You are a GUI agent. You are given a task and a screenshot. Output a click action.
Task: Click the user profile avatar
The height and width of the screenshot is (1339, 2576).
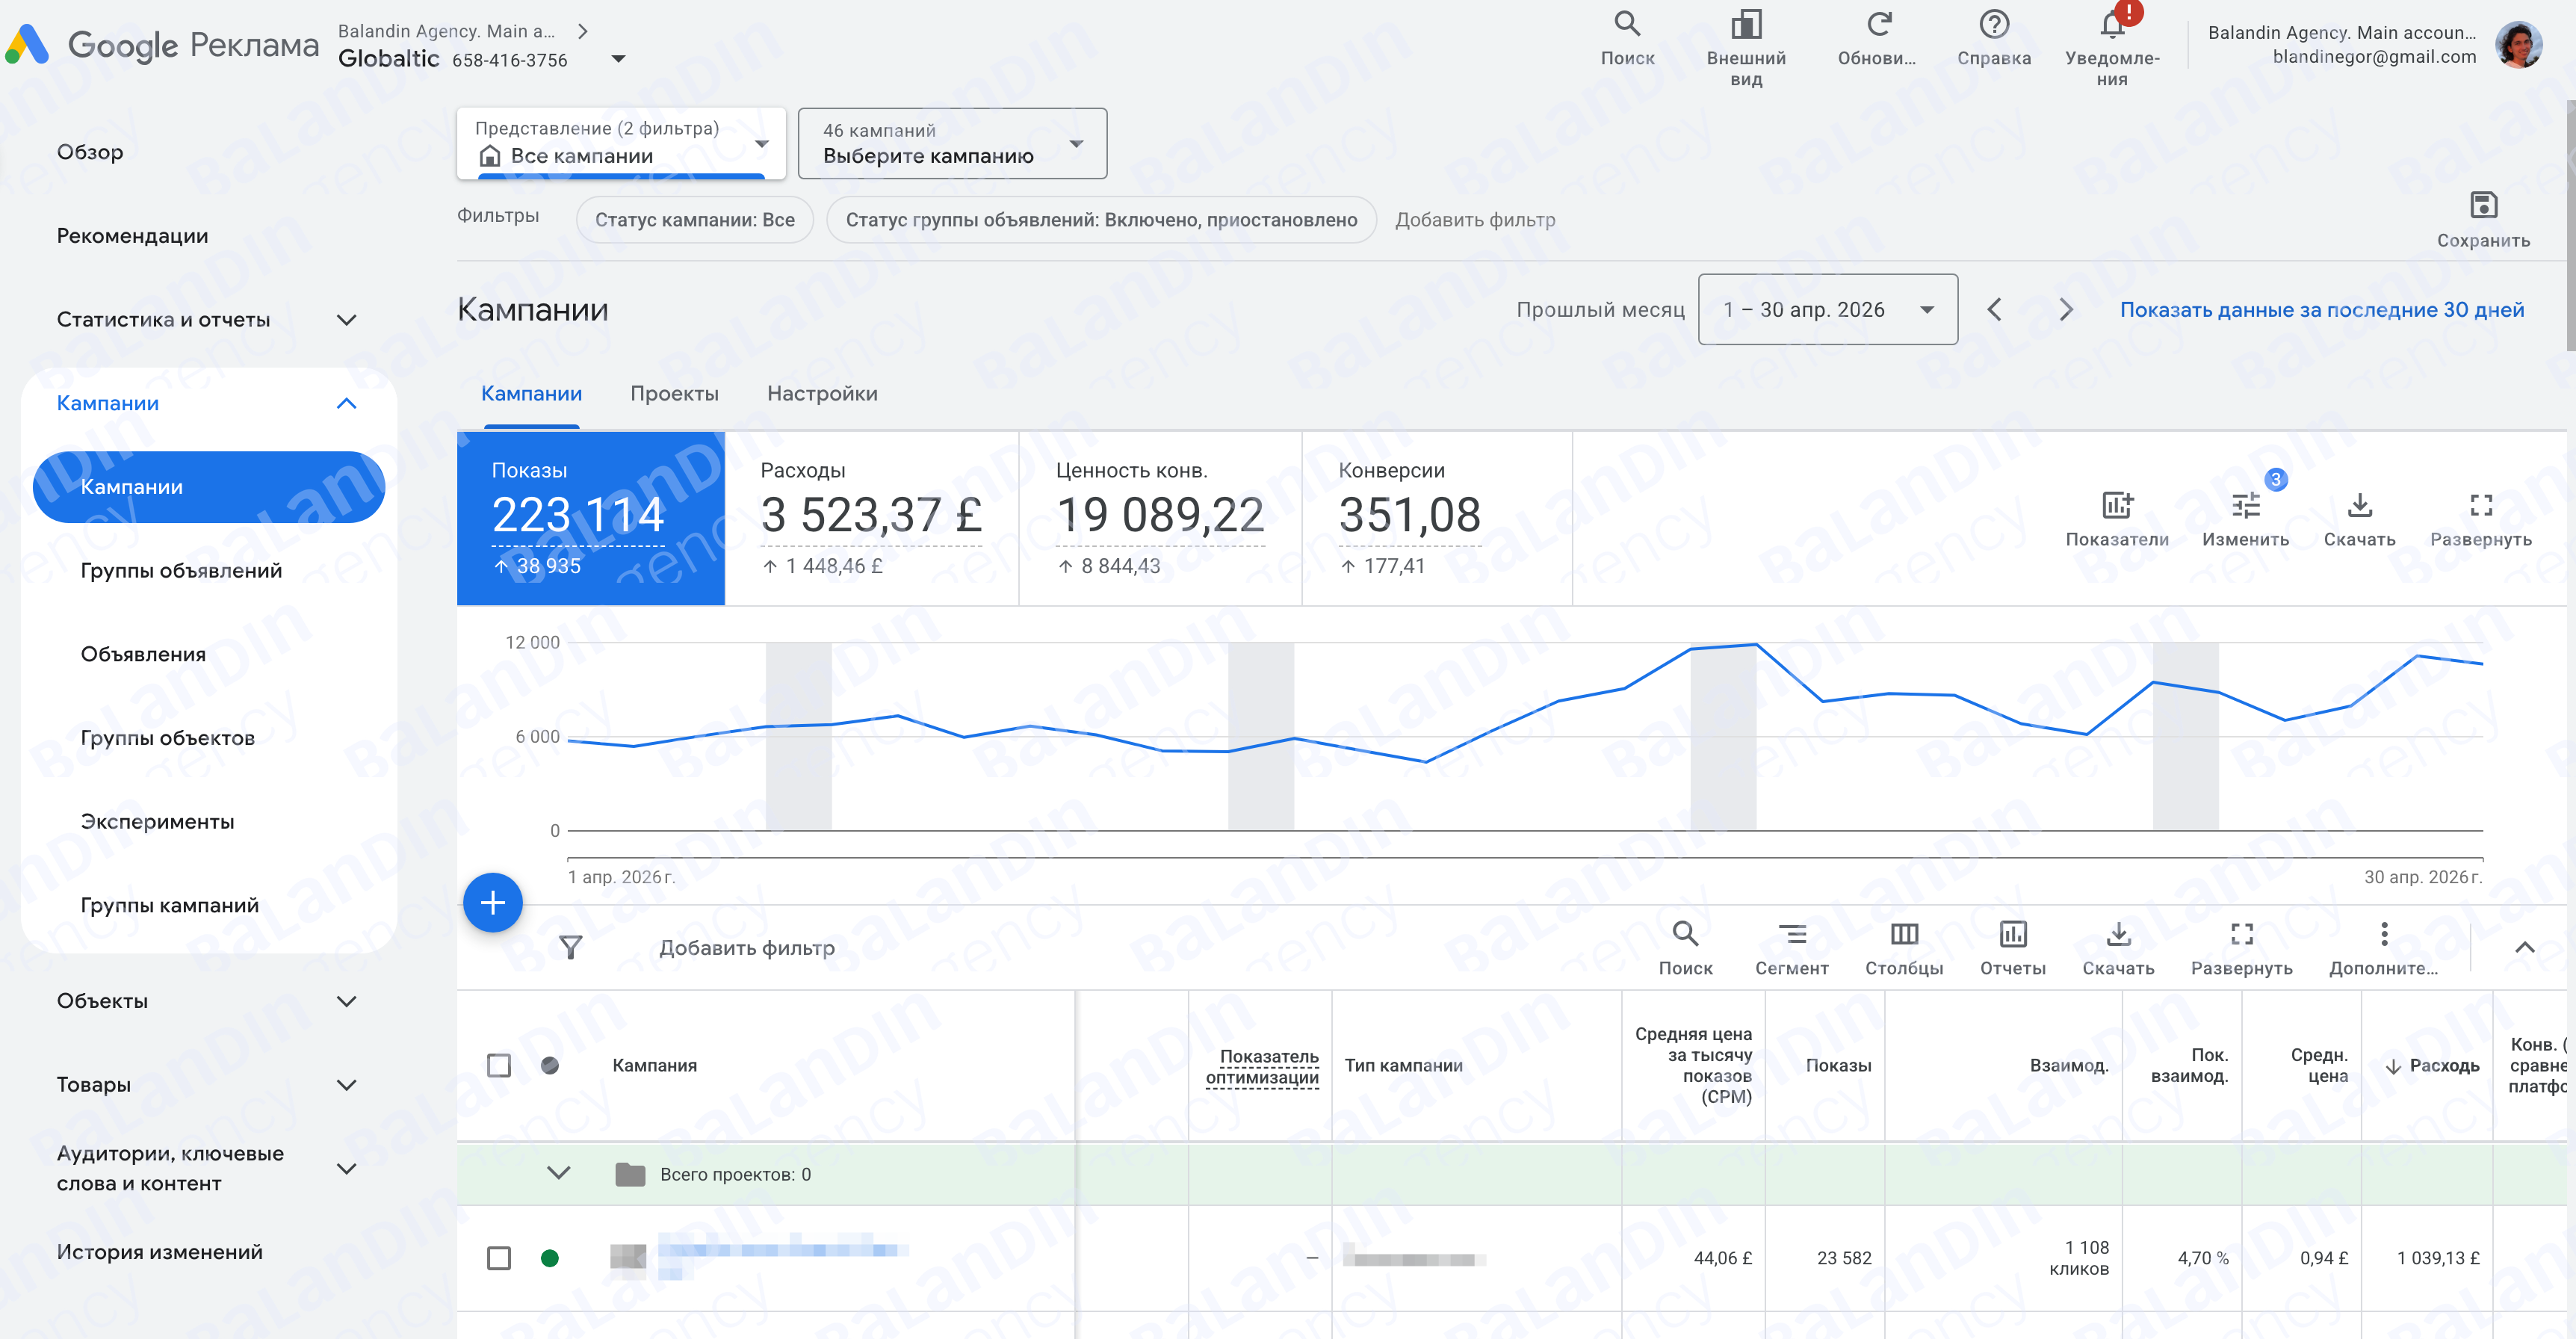pos(2518,44)
